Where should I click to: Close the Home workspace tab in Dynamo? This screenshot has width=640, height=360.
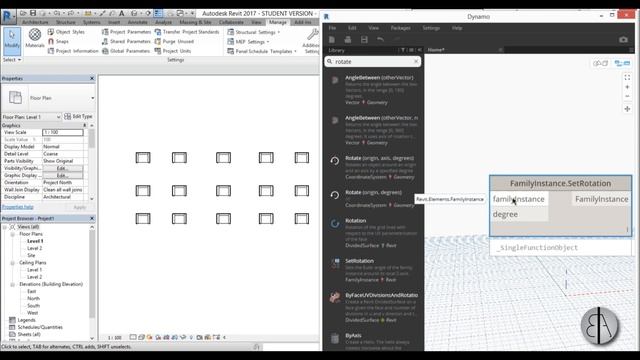tap(501, 50)
